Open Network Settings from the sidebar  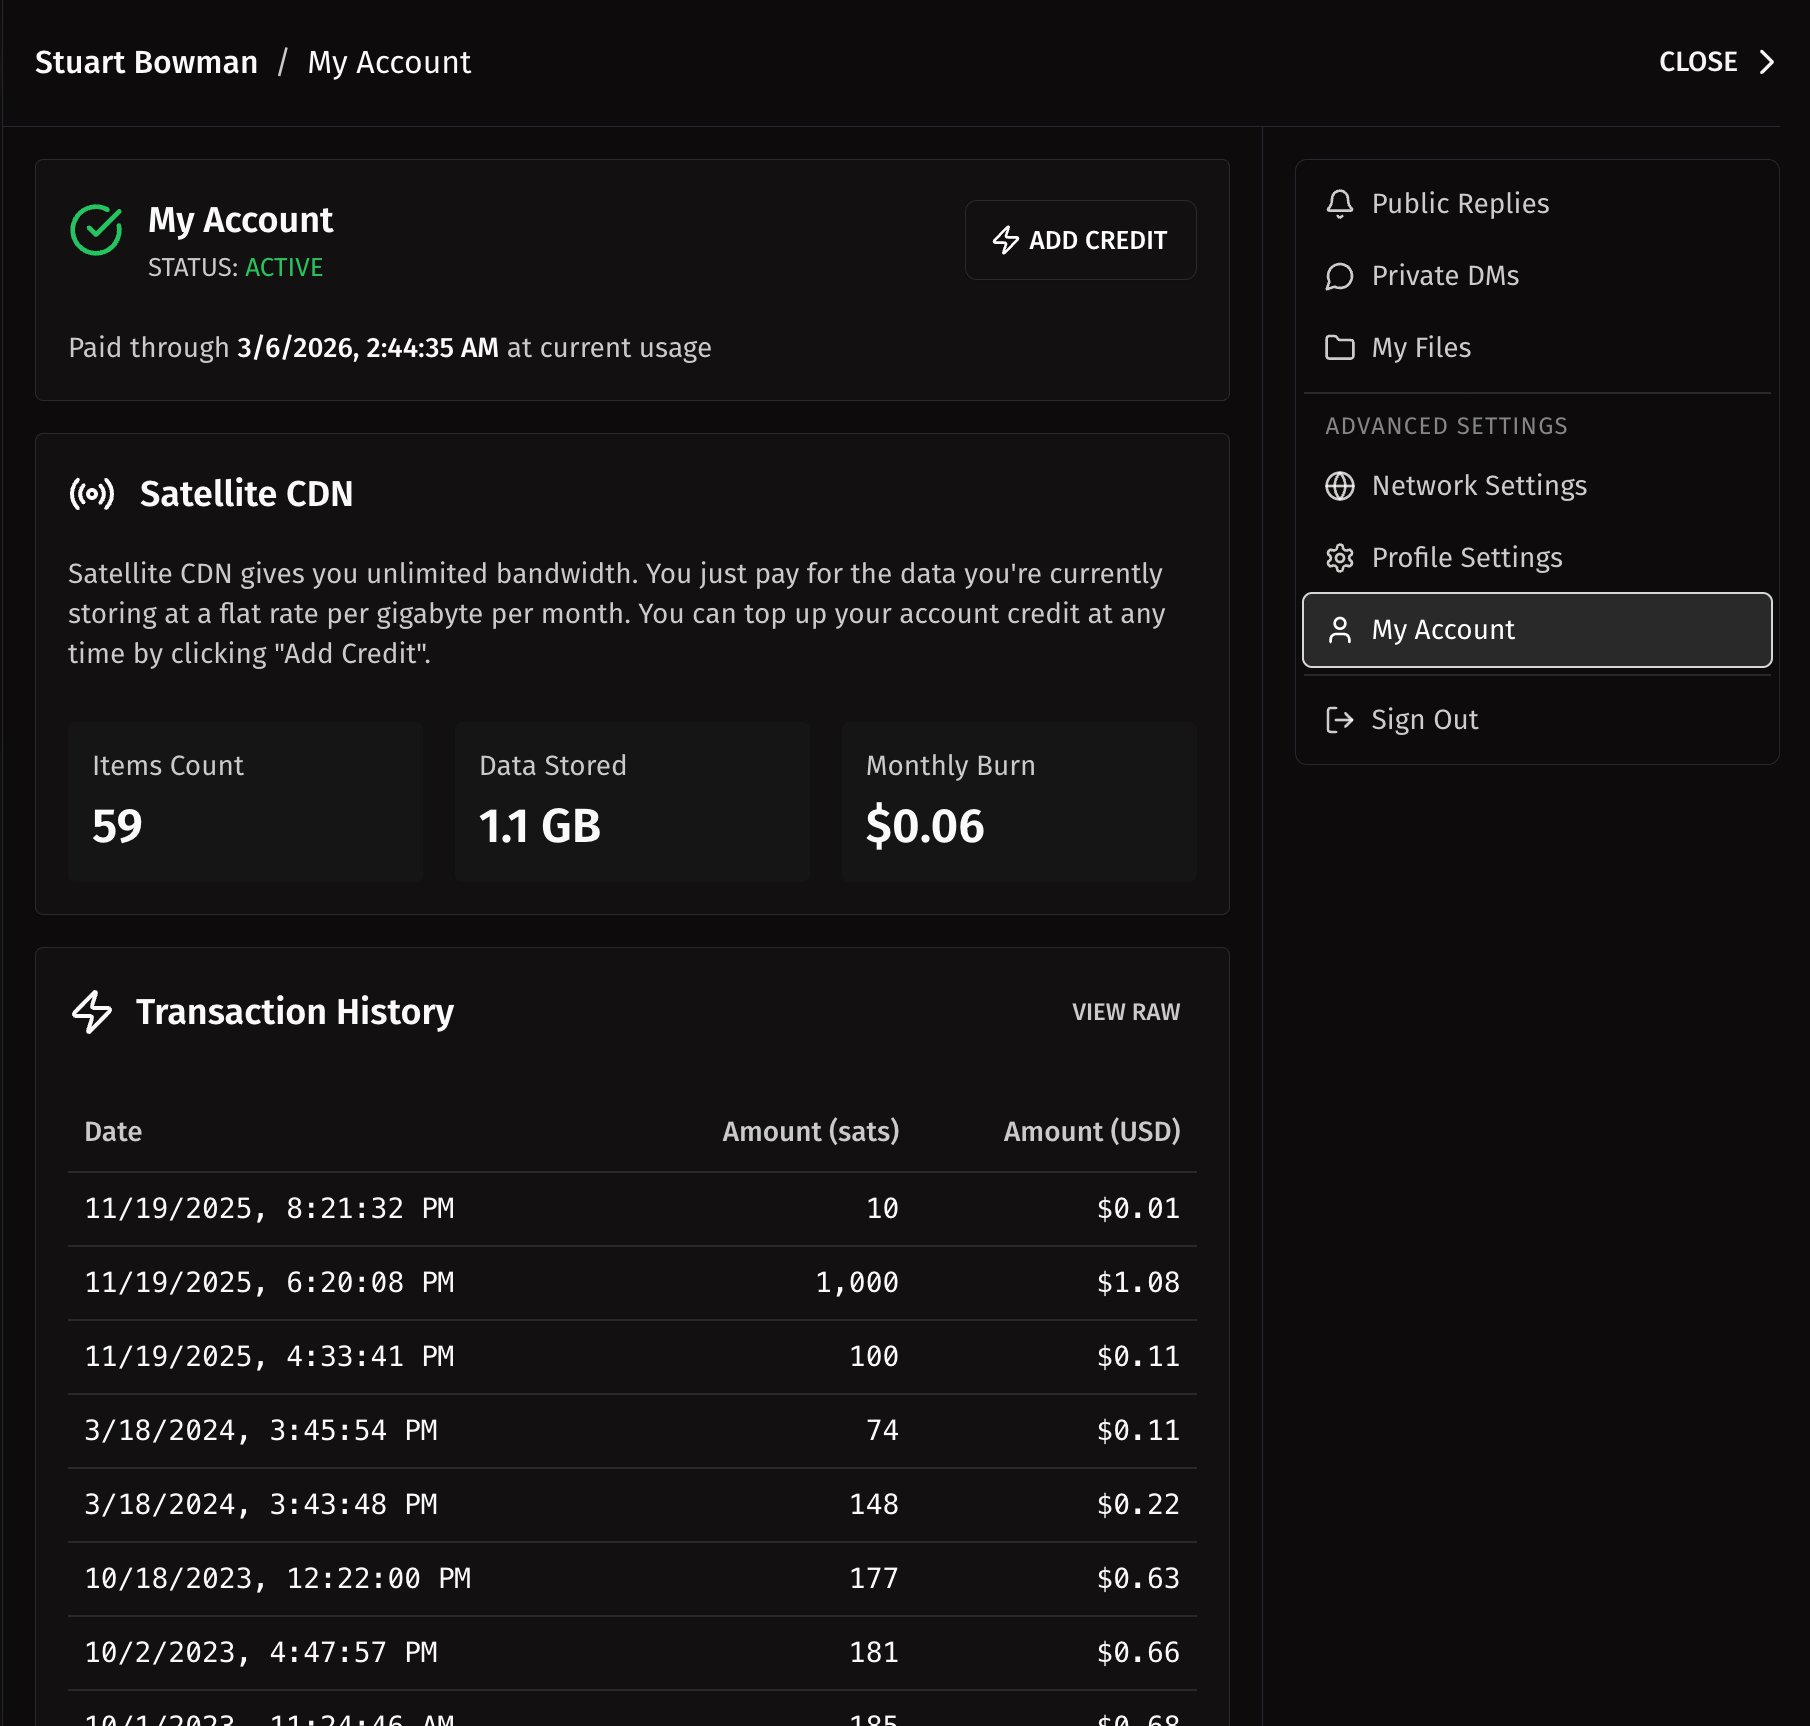[1478, 486]
